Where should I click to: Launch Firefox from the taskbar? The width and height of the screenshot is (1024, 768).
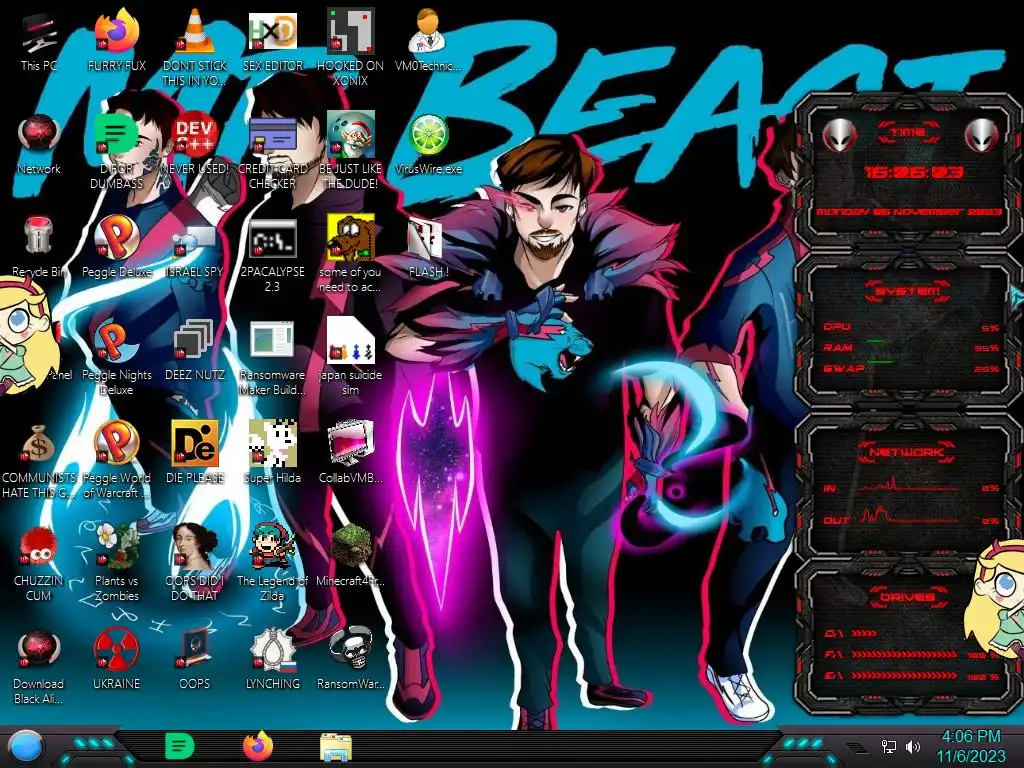(258, 746)
